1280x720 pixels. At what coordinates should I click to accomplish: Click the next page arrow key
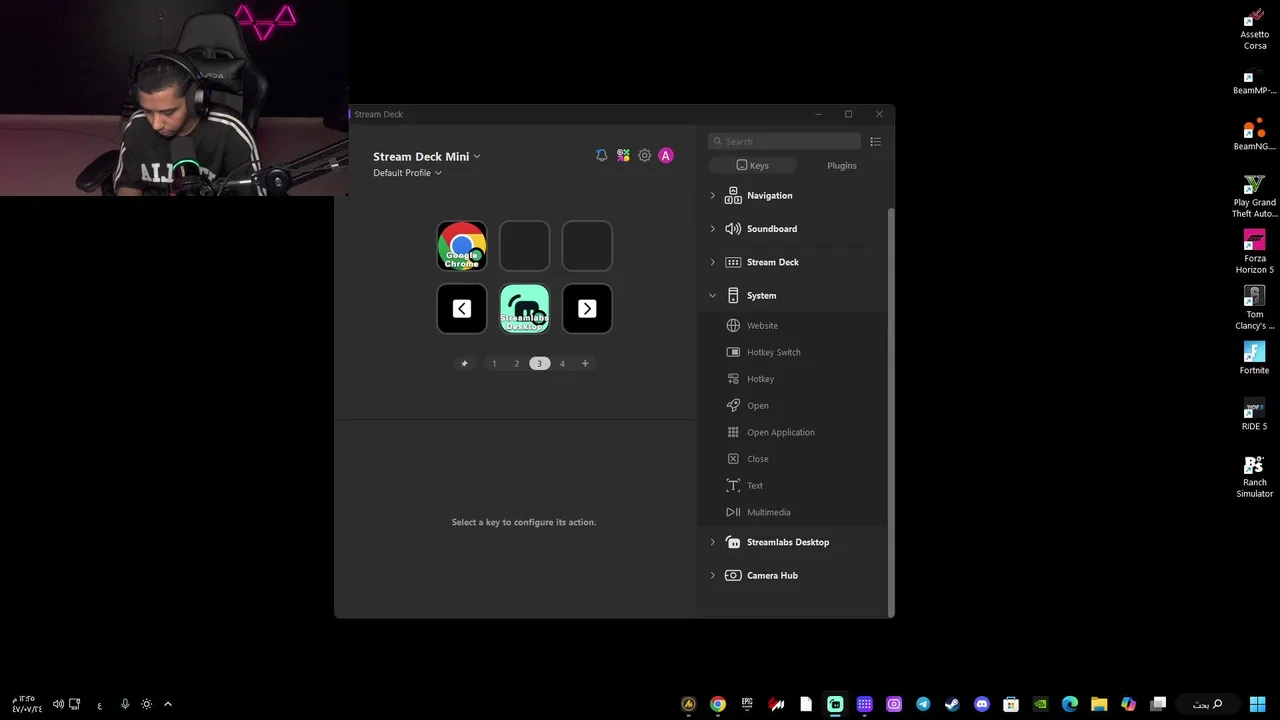pos(587,309)
